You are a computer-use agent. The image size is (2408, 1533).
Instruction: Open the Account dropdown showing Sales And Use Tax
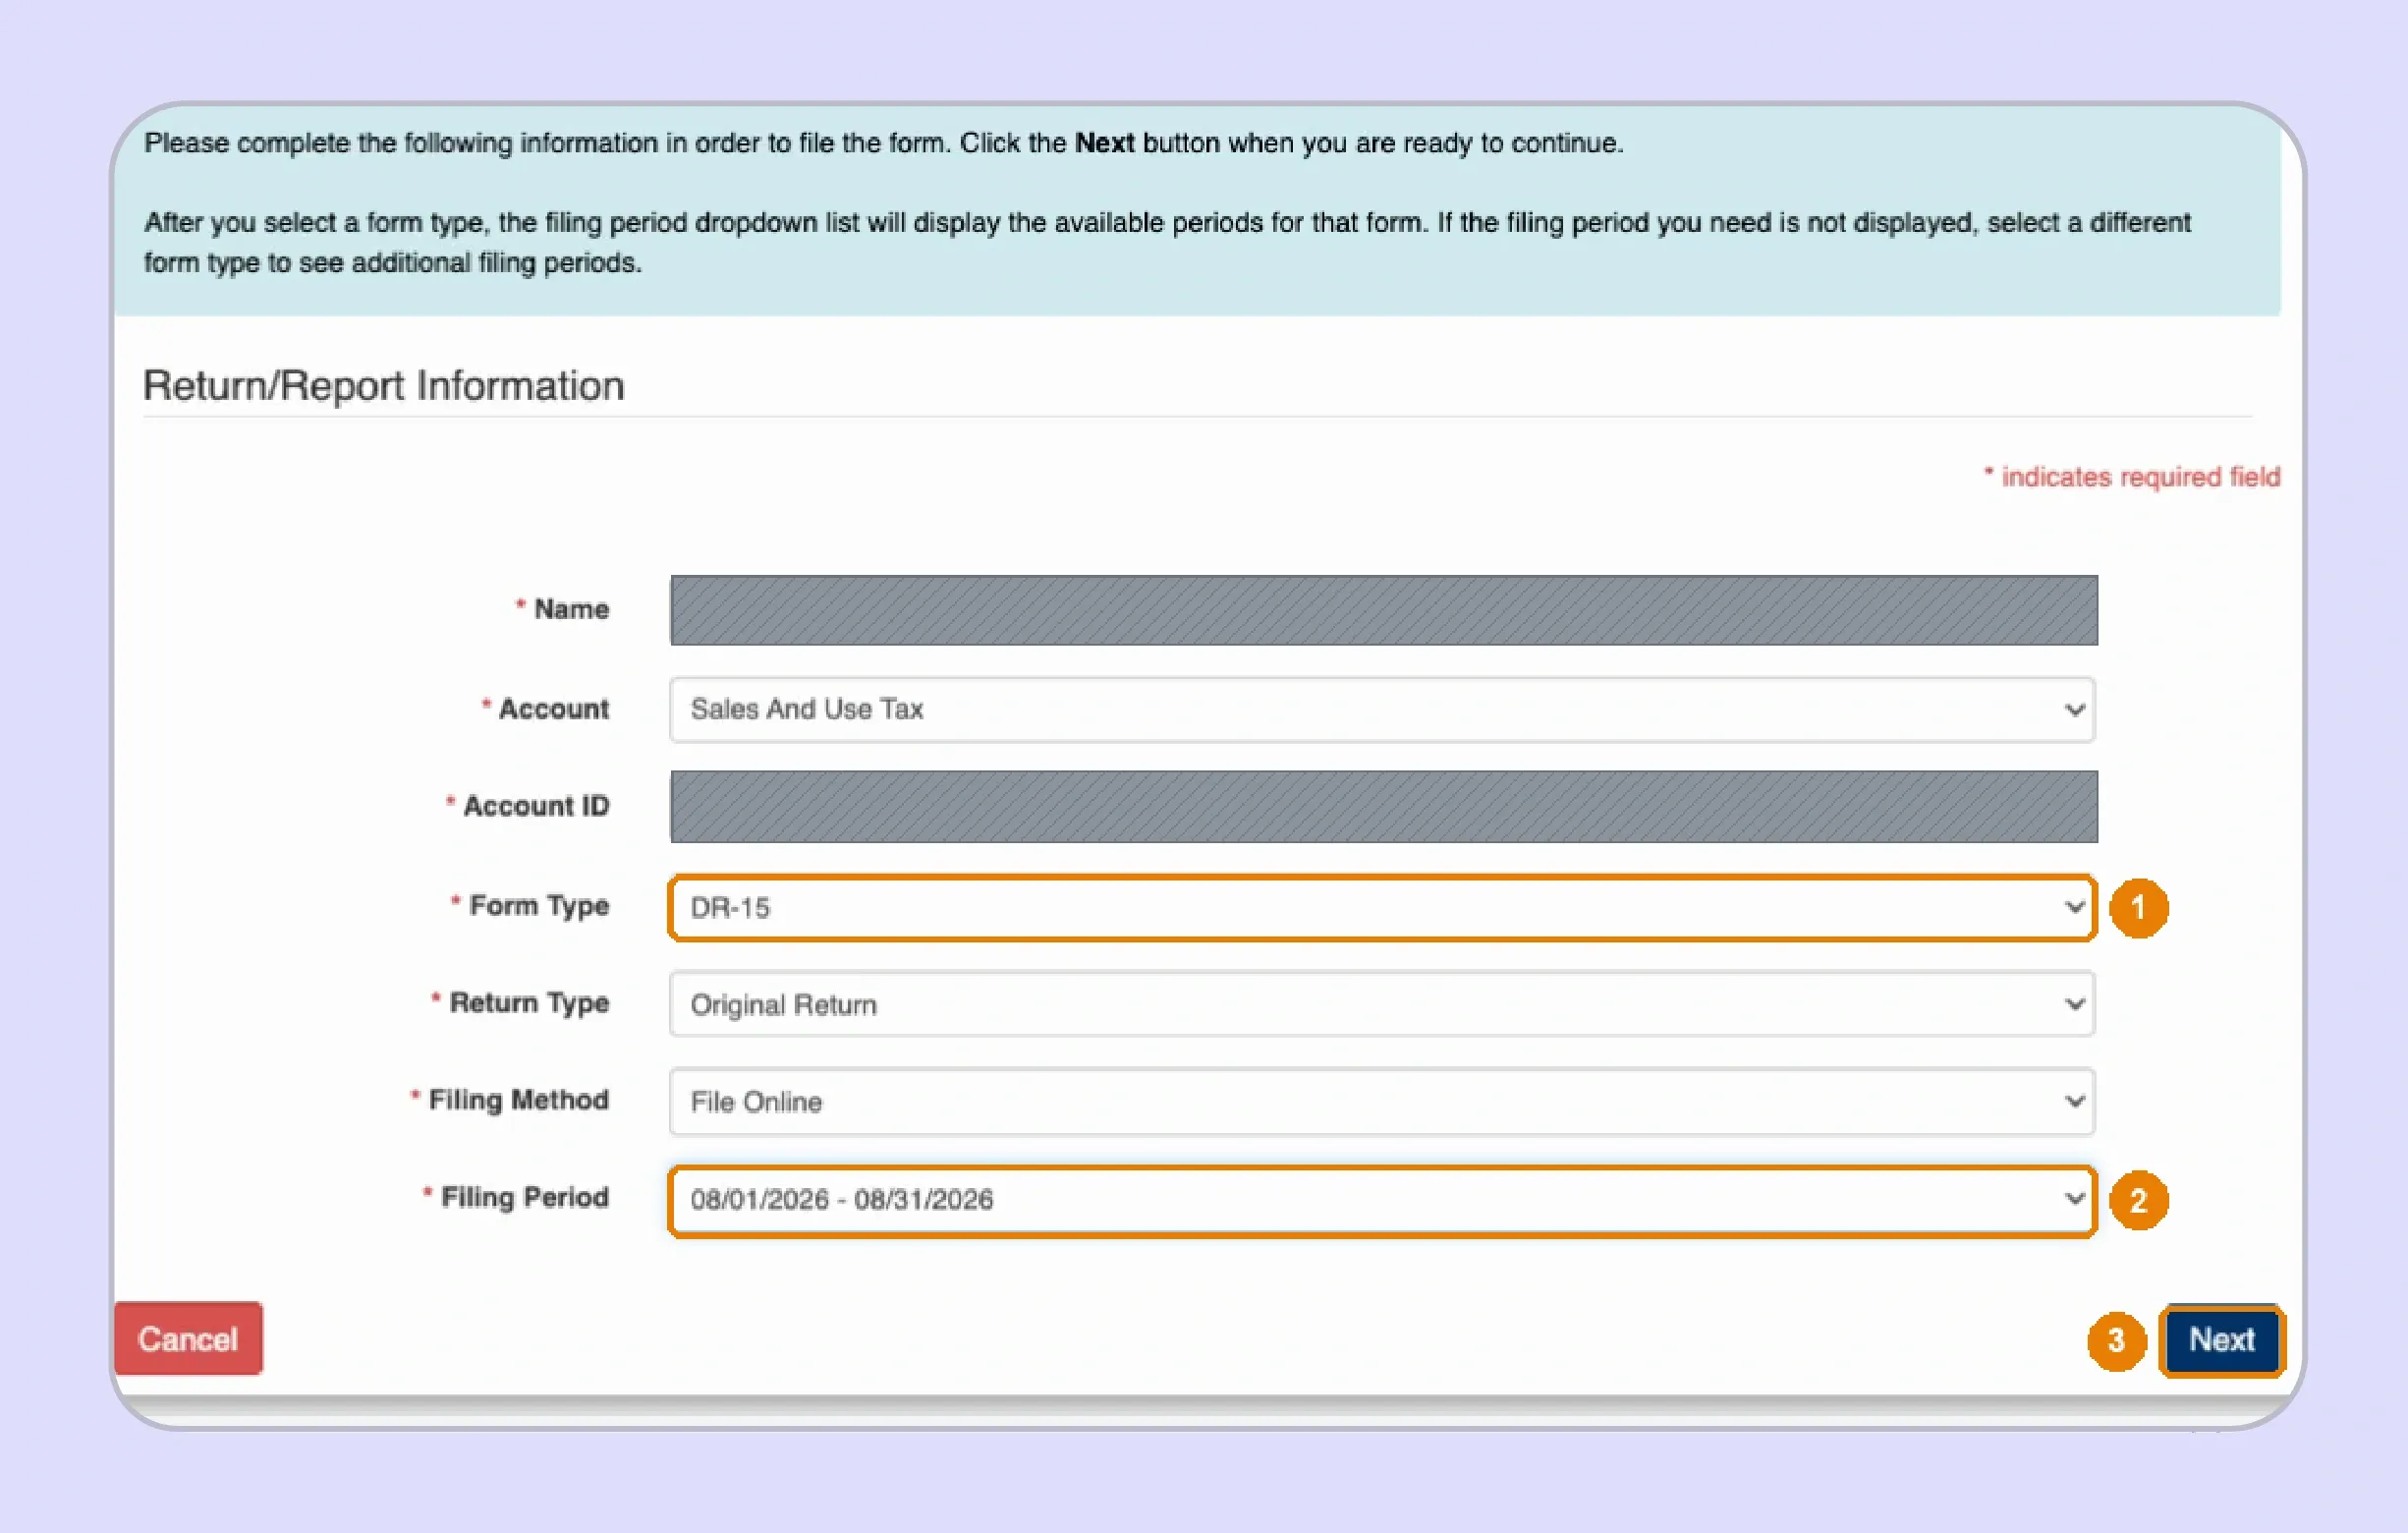(1382, 709)
